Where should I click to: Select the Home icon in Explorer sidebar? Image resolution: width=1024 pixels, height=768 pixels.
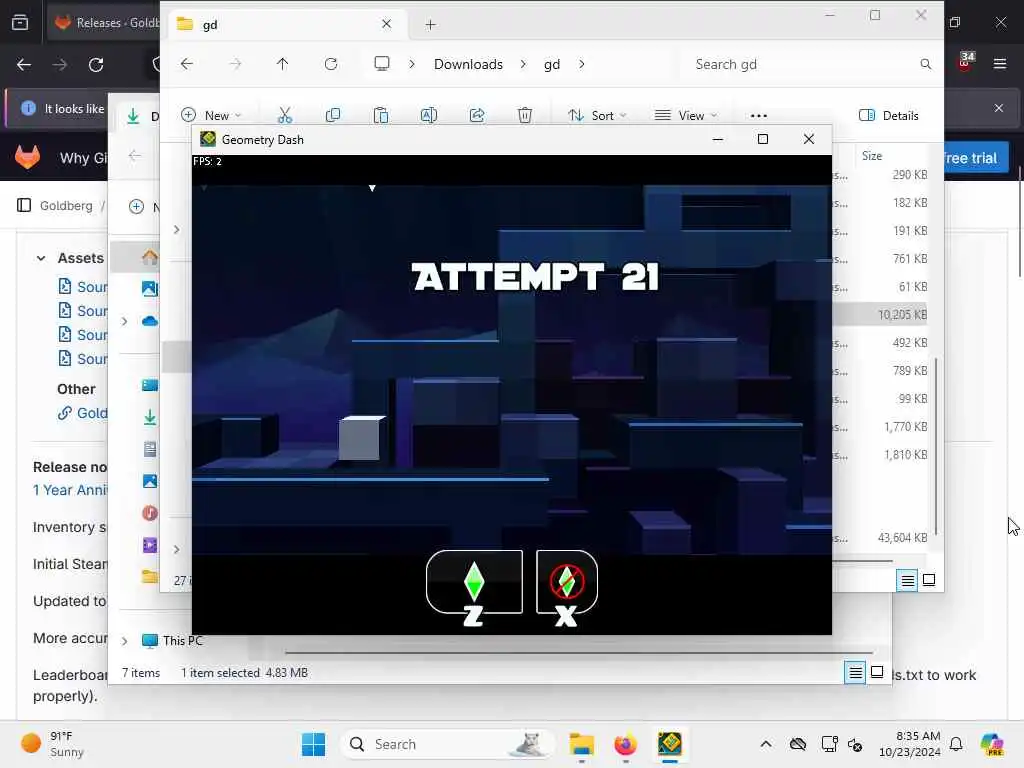pos(150,257)
